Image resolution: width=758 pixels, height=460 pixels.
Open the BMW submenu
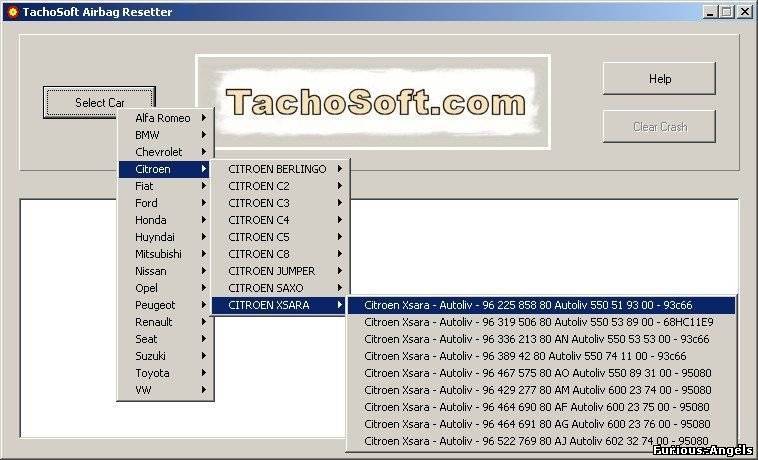(164, 135)
